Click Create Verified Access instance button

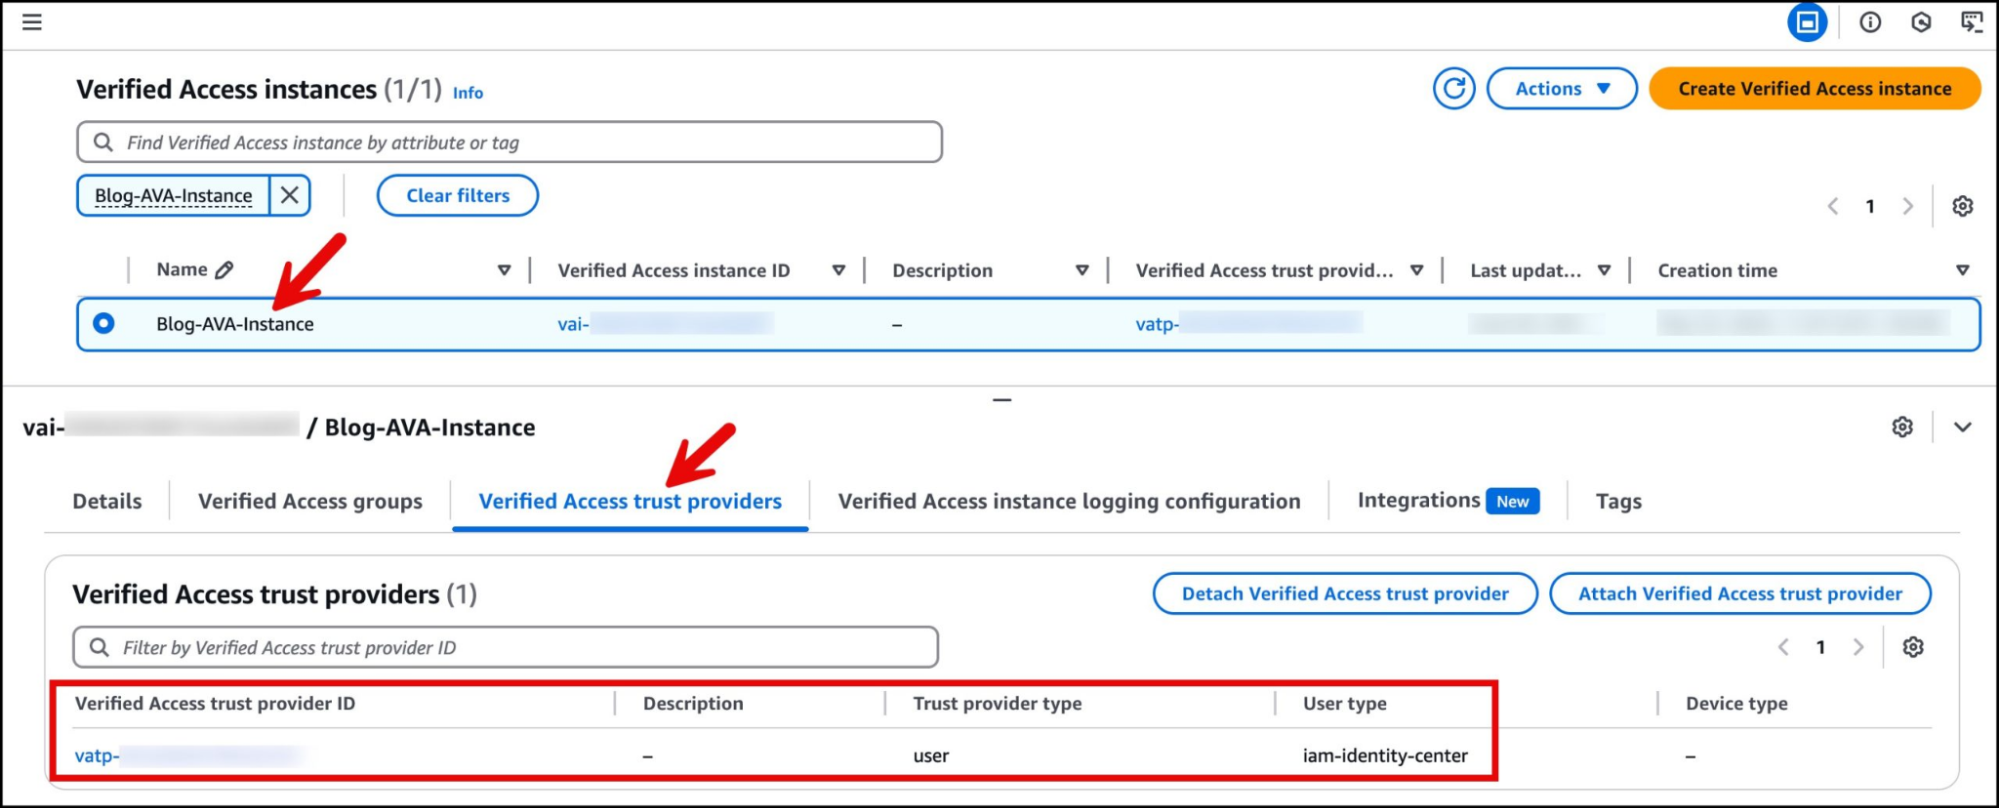[x=1814, y=89]
